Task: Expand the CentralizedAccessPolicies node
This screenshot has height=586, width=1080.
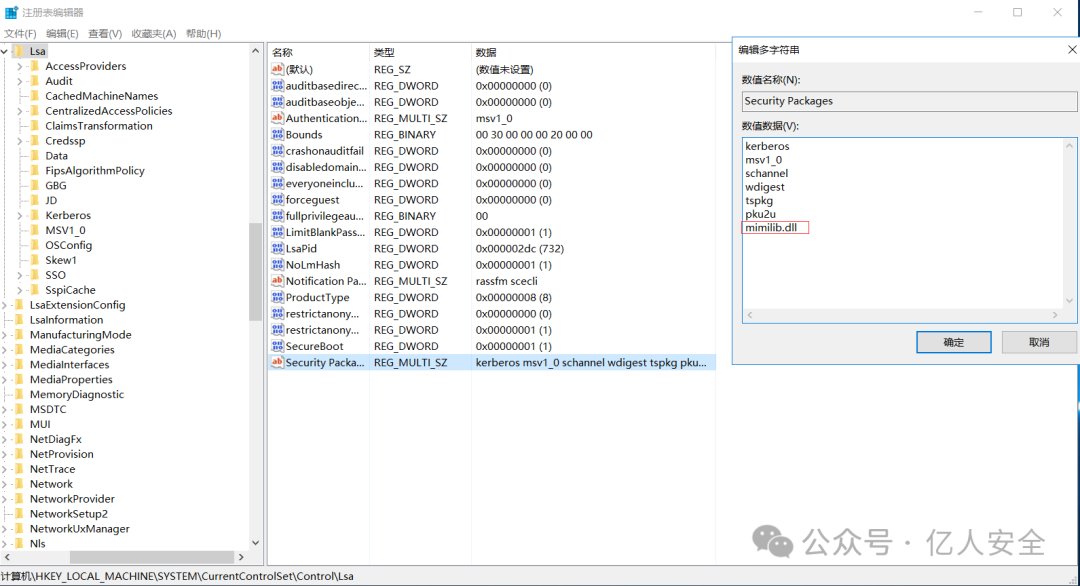Action: [x=20, y=111]
